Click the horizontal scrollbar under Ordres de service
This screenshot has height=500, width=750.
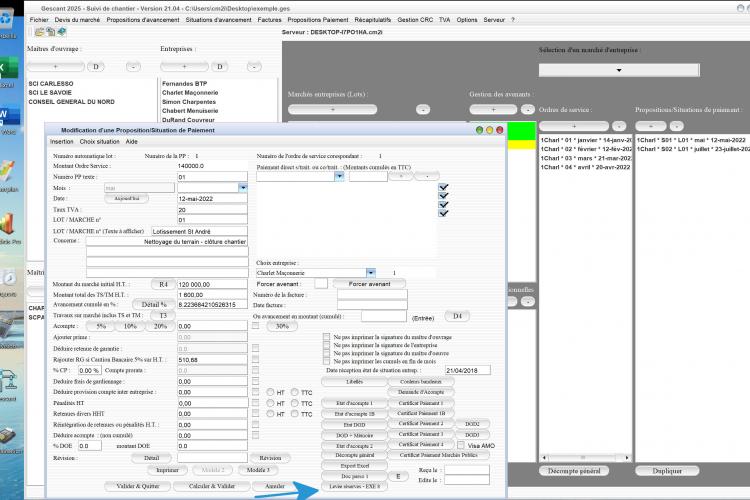point(585,458)
